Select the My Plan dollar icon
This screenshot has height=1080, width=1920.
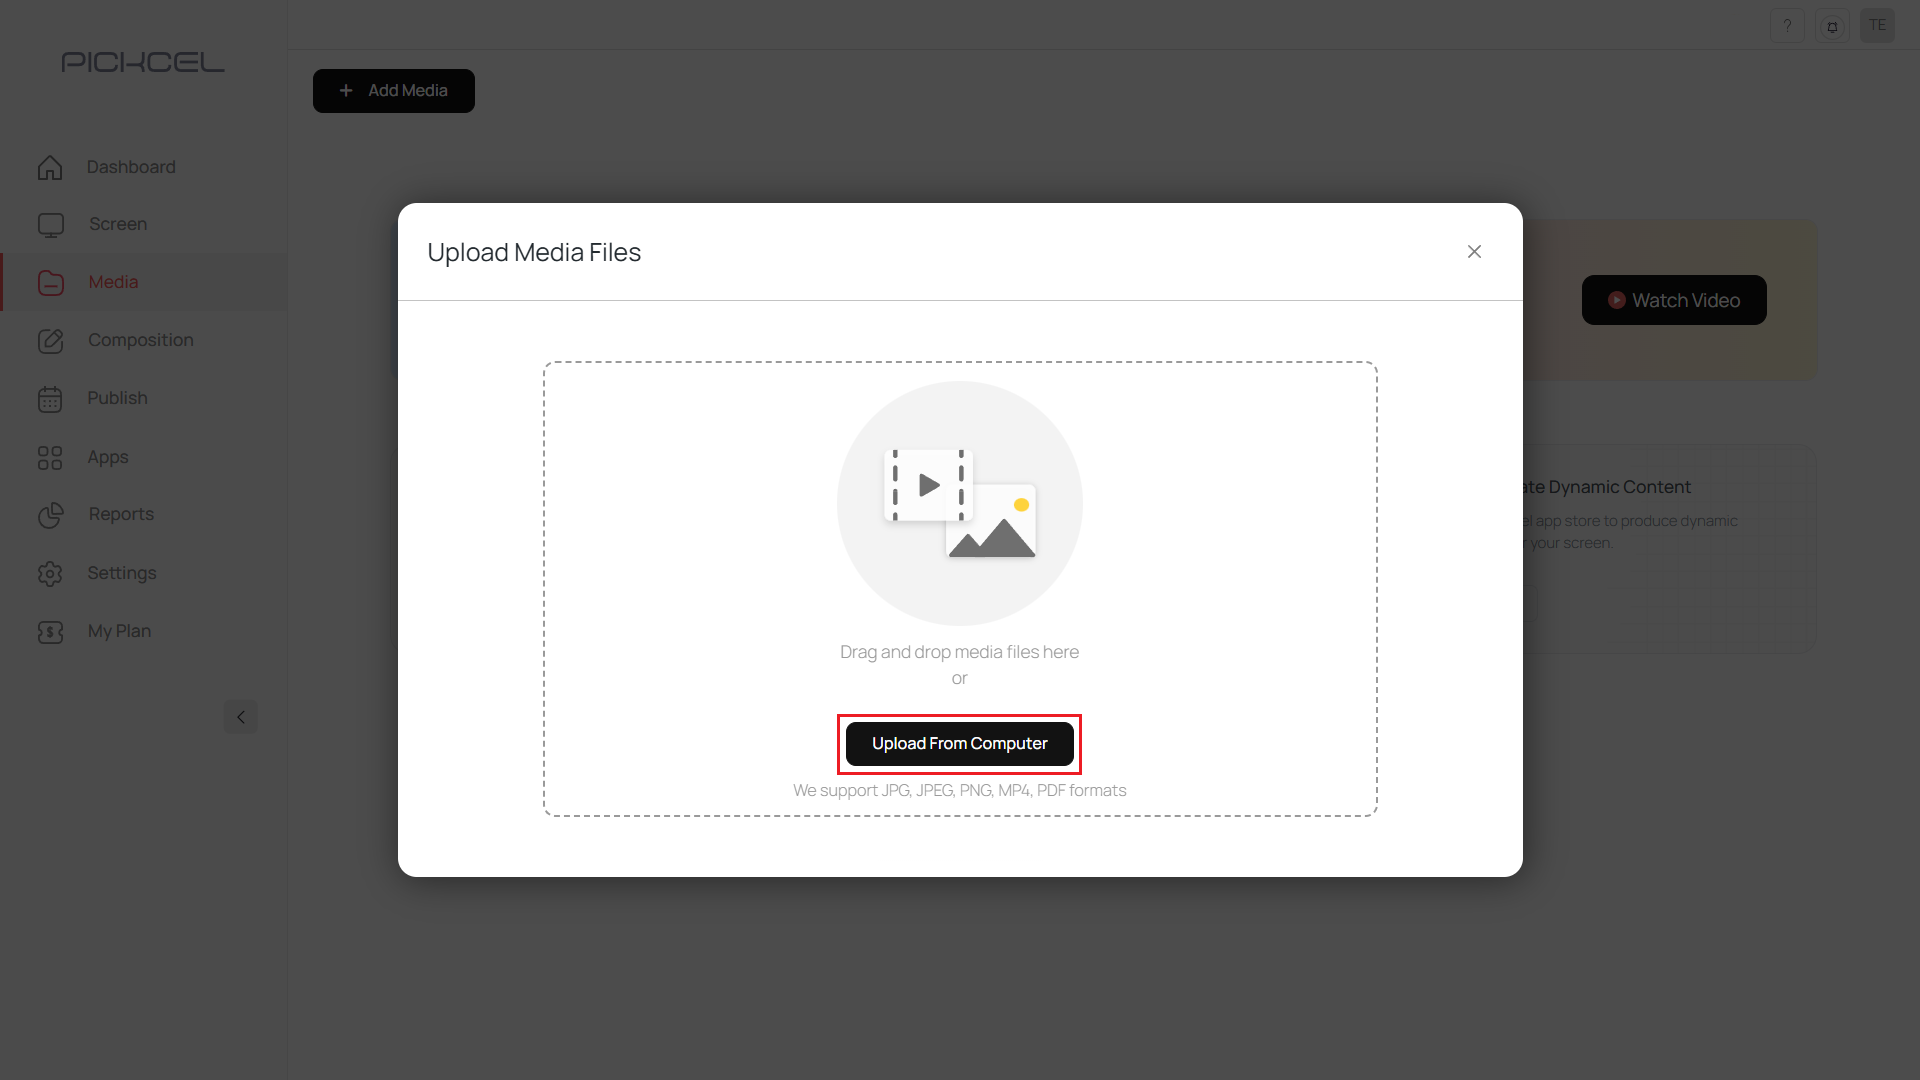(x=50, y=631)
